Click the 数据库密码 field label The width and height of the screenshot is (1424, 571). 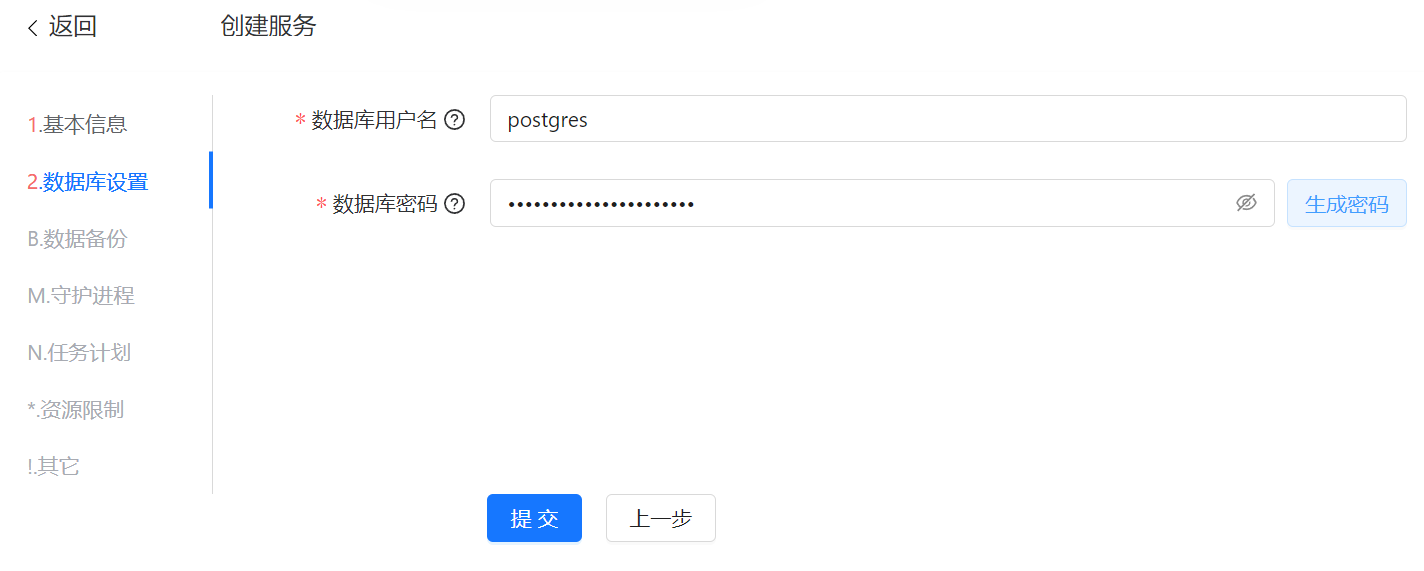[385, 204]
